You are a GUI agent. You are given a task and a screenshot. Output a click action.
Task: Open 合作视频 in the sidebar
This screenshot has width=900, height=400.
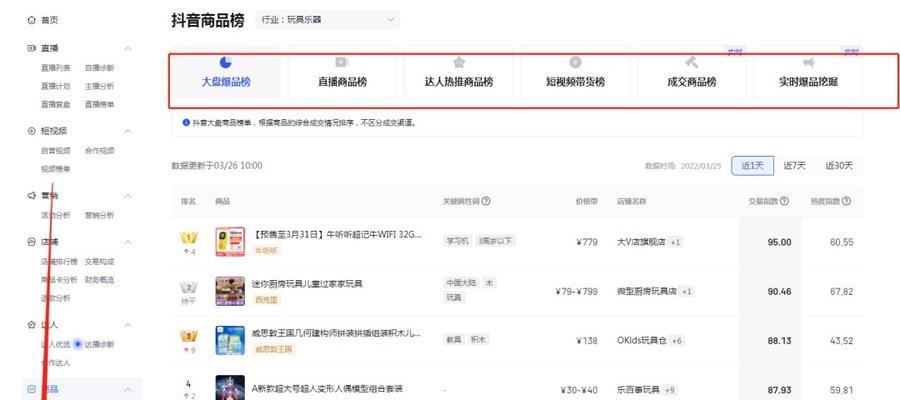pyautogui.click(x=100, y=151)
